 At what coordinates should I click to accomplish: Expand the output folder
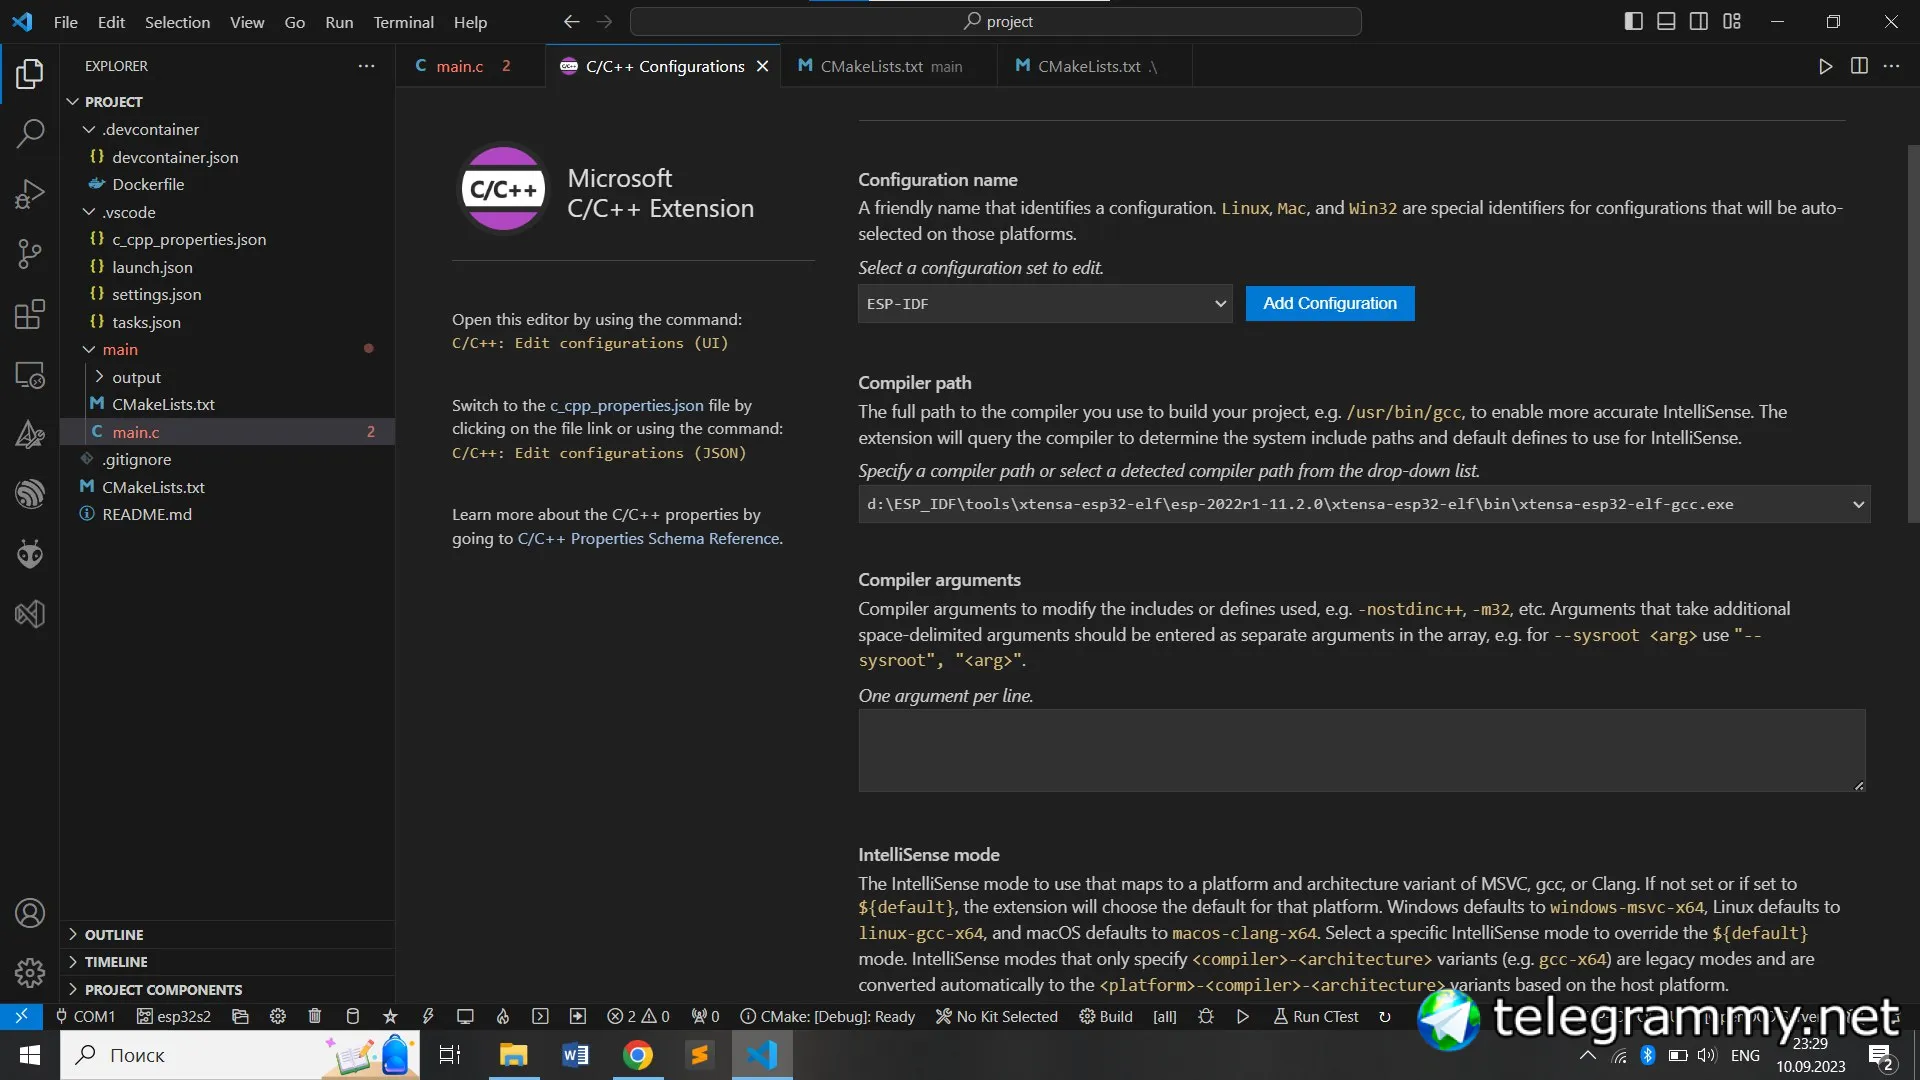click(x=136, y=377)
